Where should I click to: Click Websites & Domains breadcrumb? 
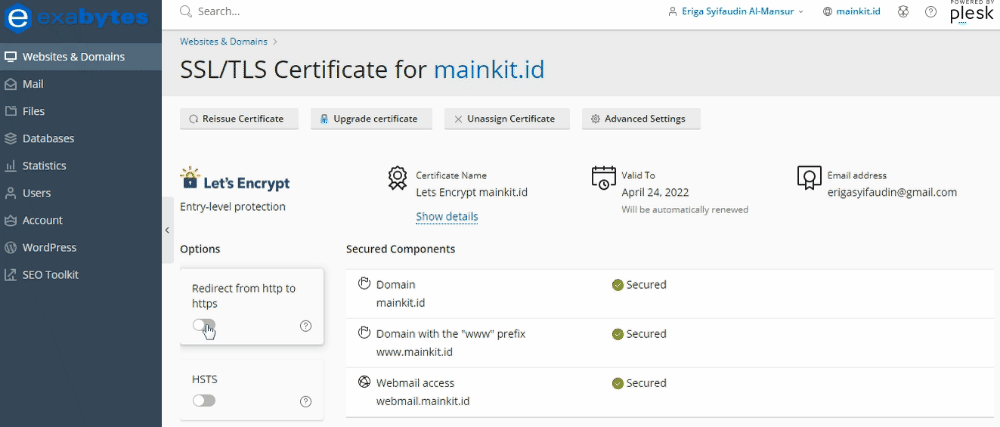point(223,41)
